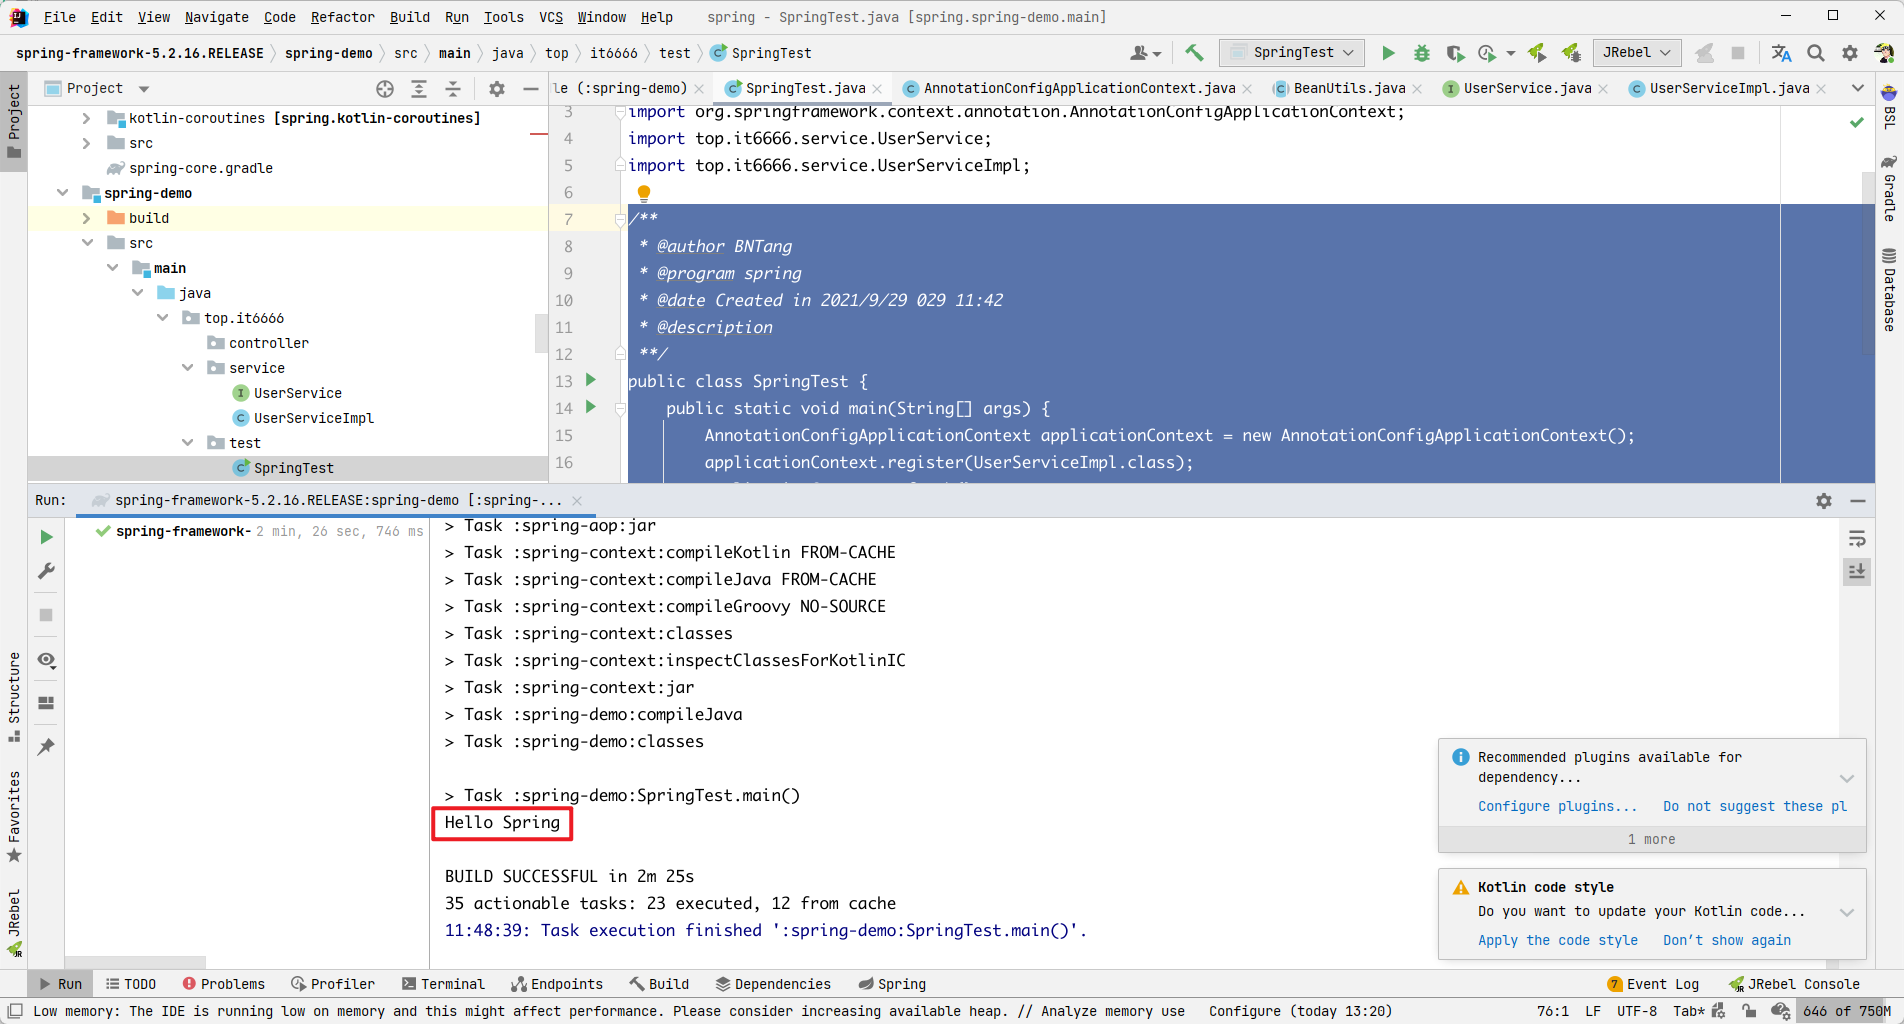The image size is (1904, 1024).
Task: Click the green inspection checkmark in editor
Action: tap(1857, 122)
